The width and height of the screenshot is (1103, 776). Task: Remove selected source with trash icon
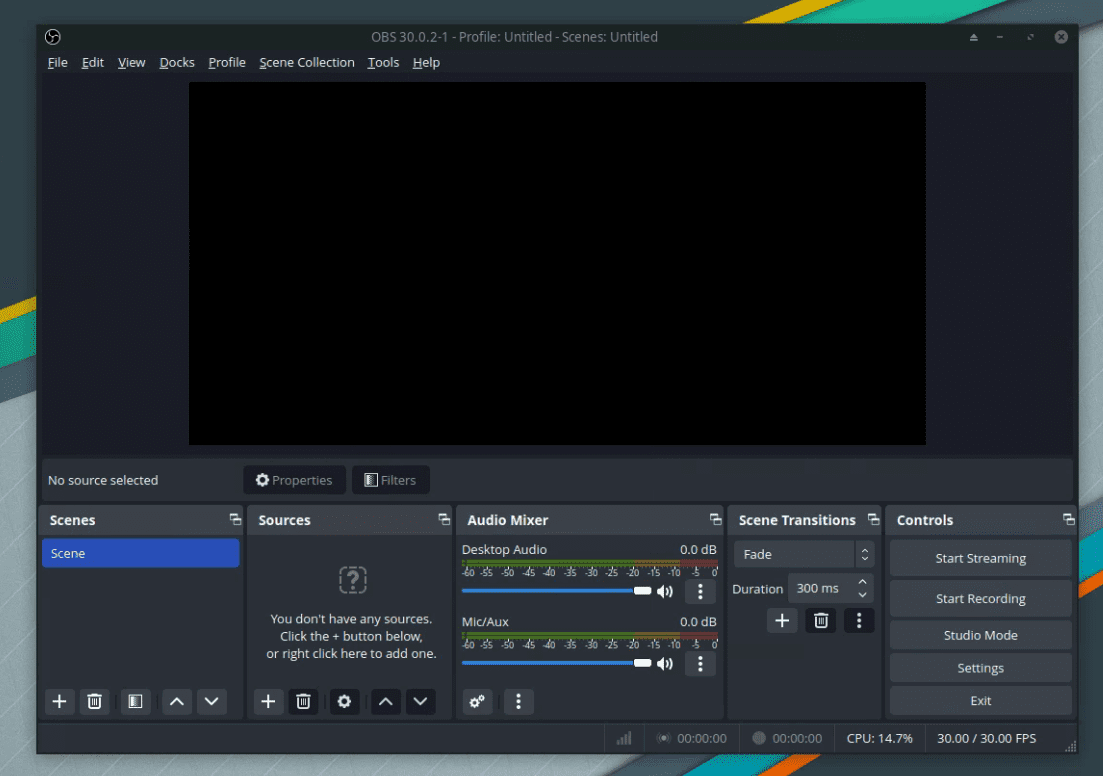(303, 701)
